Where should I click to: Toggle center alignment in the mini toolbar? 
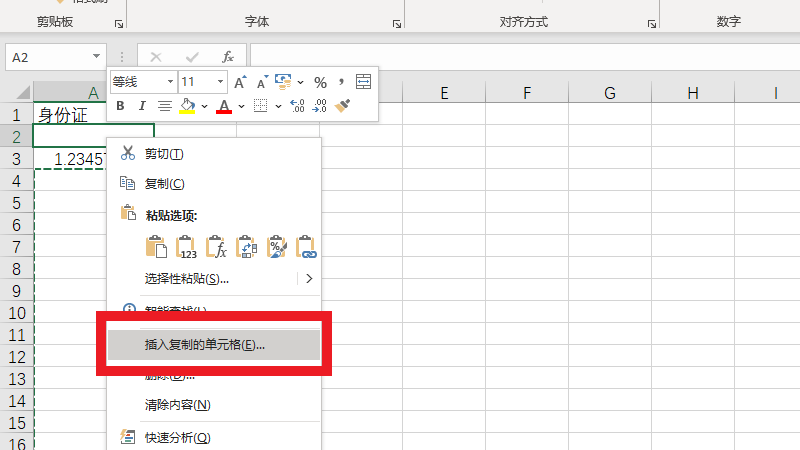(x=165, y=106)
